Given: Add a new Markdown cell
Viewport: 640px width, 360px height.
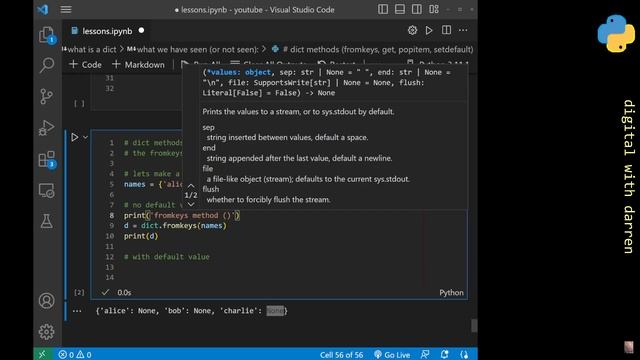Looking at the screenshot, I should [138, 64].
